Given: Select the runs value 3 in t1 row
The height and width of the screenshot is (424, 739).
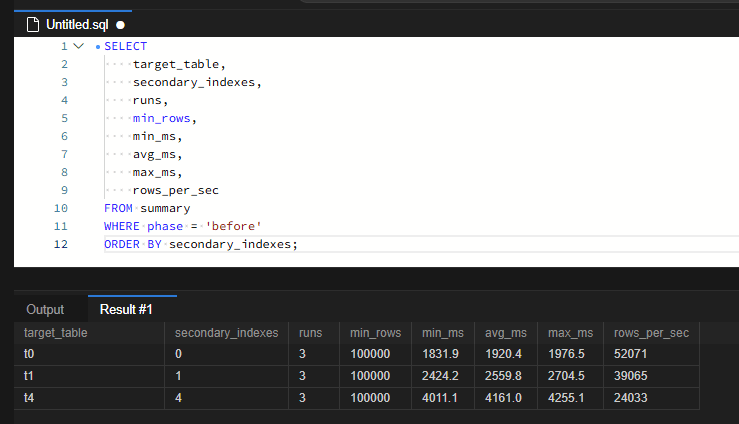Looking at the screenshot, I should [314, 376].
